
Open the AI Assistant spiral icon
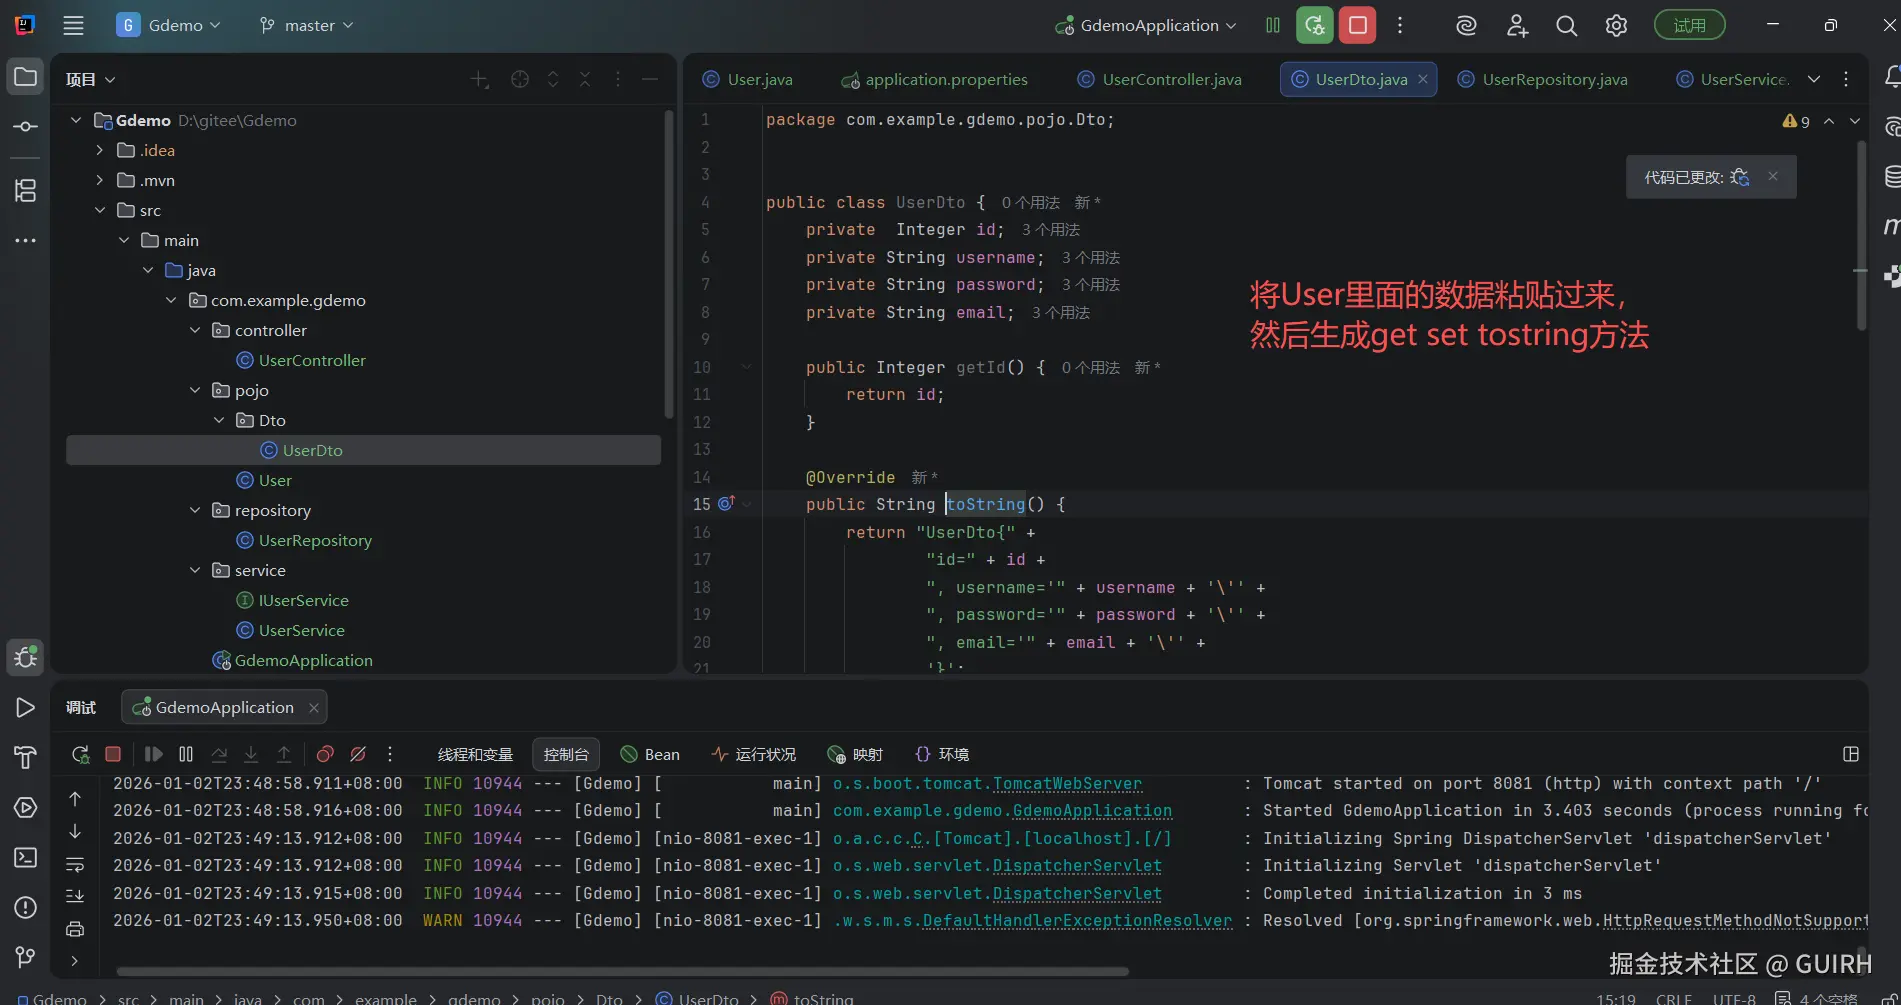coord(1466,26)
